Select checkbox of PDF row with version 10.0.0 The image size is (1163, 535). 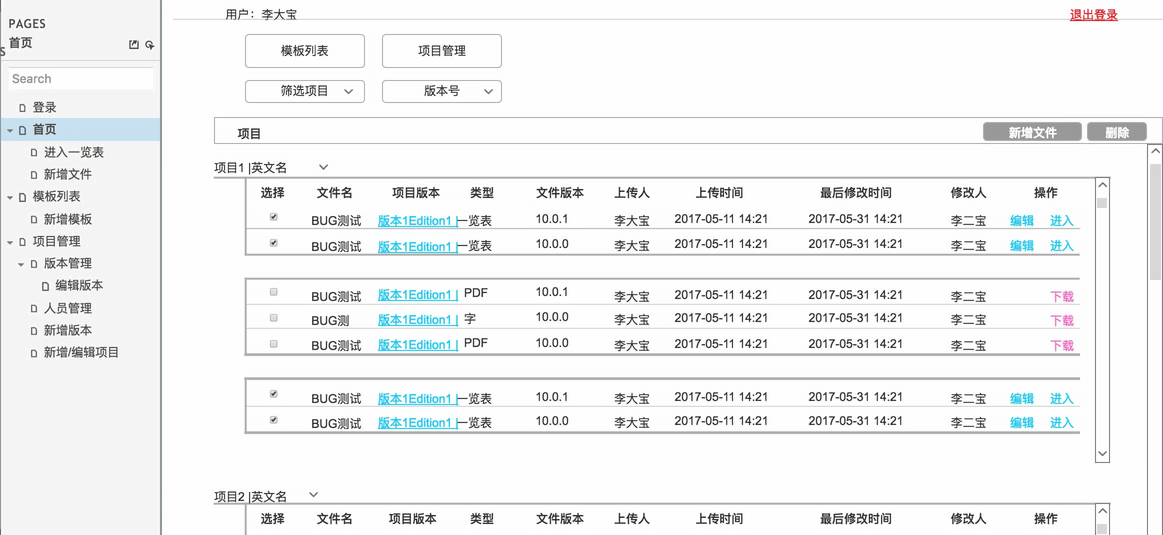click(273, 344)
